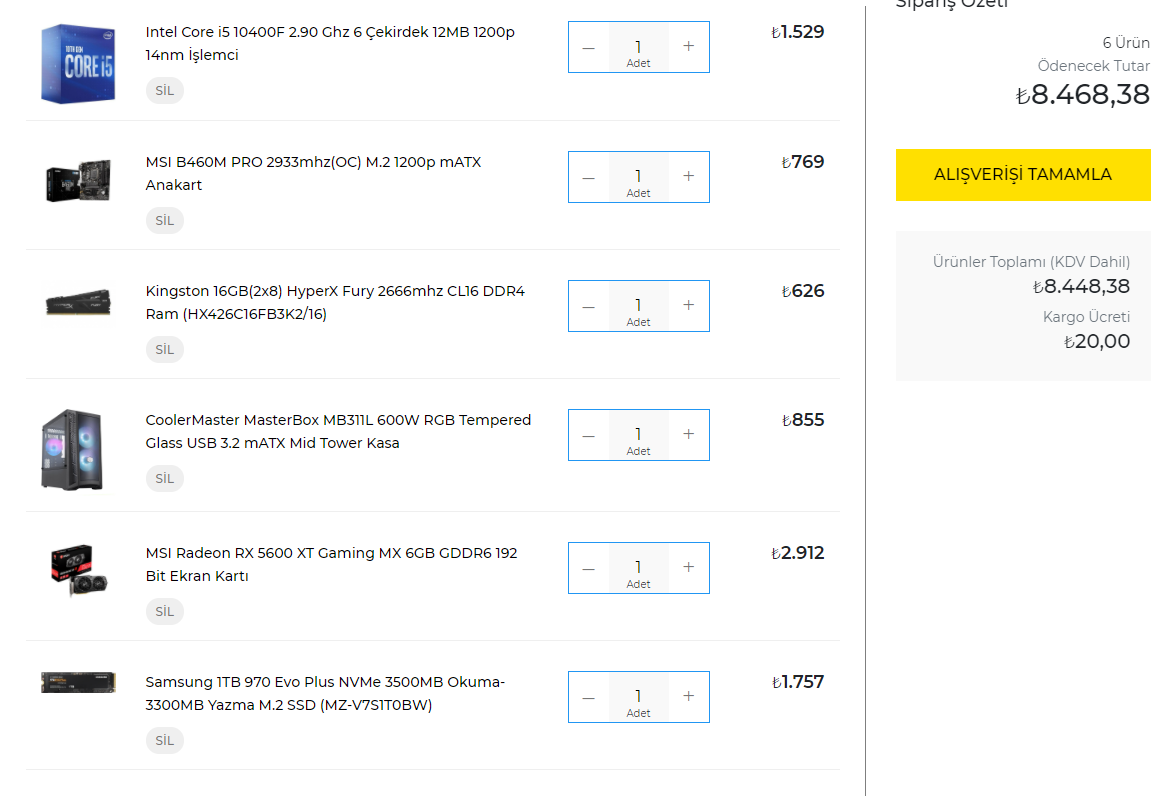Increase quantity of Intel Core i5 10400F
The height and width of the screenshot is (796, 1168).
pos(688,46)
